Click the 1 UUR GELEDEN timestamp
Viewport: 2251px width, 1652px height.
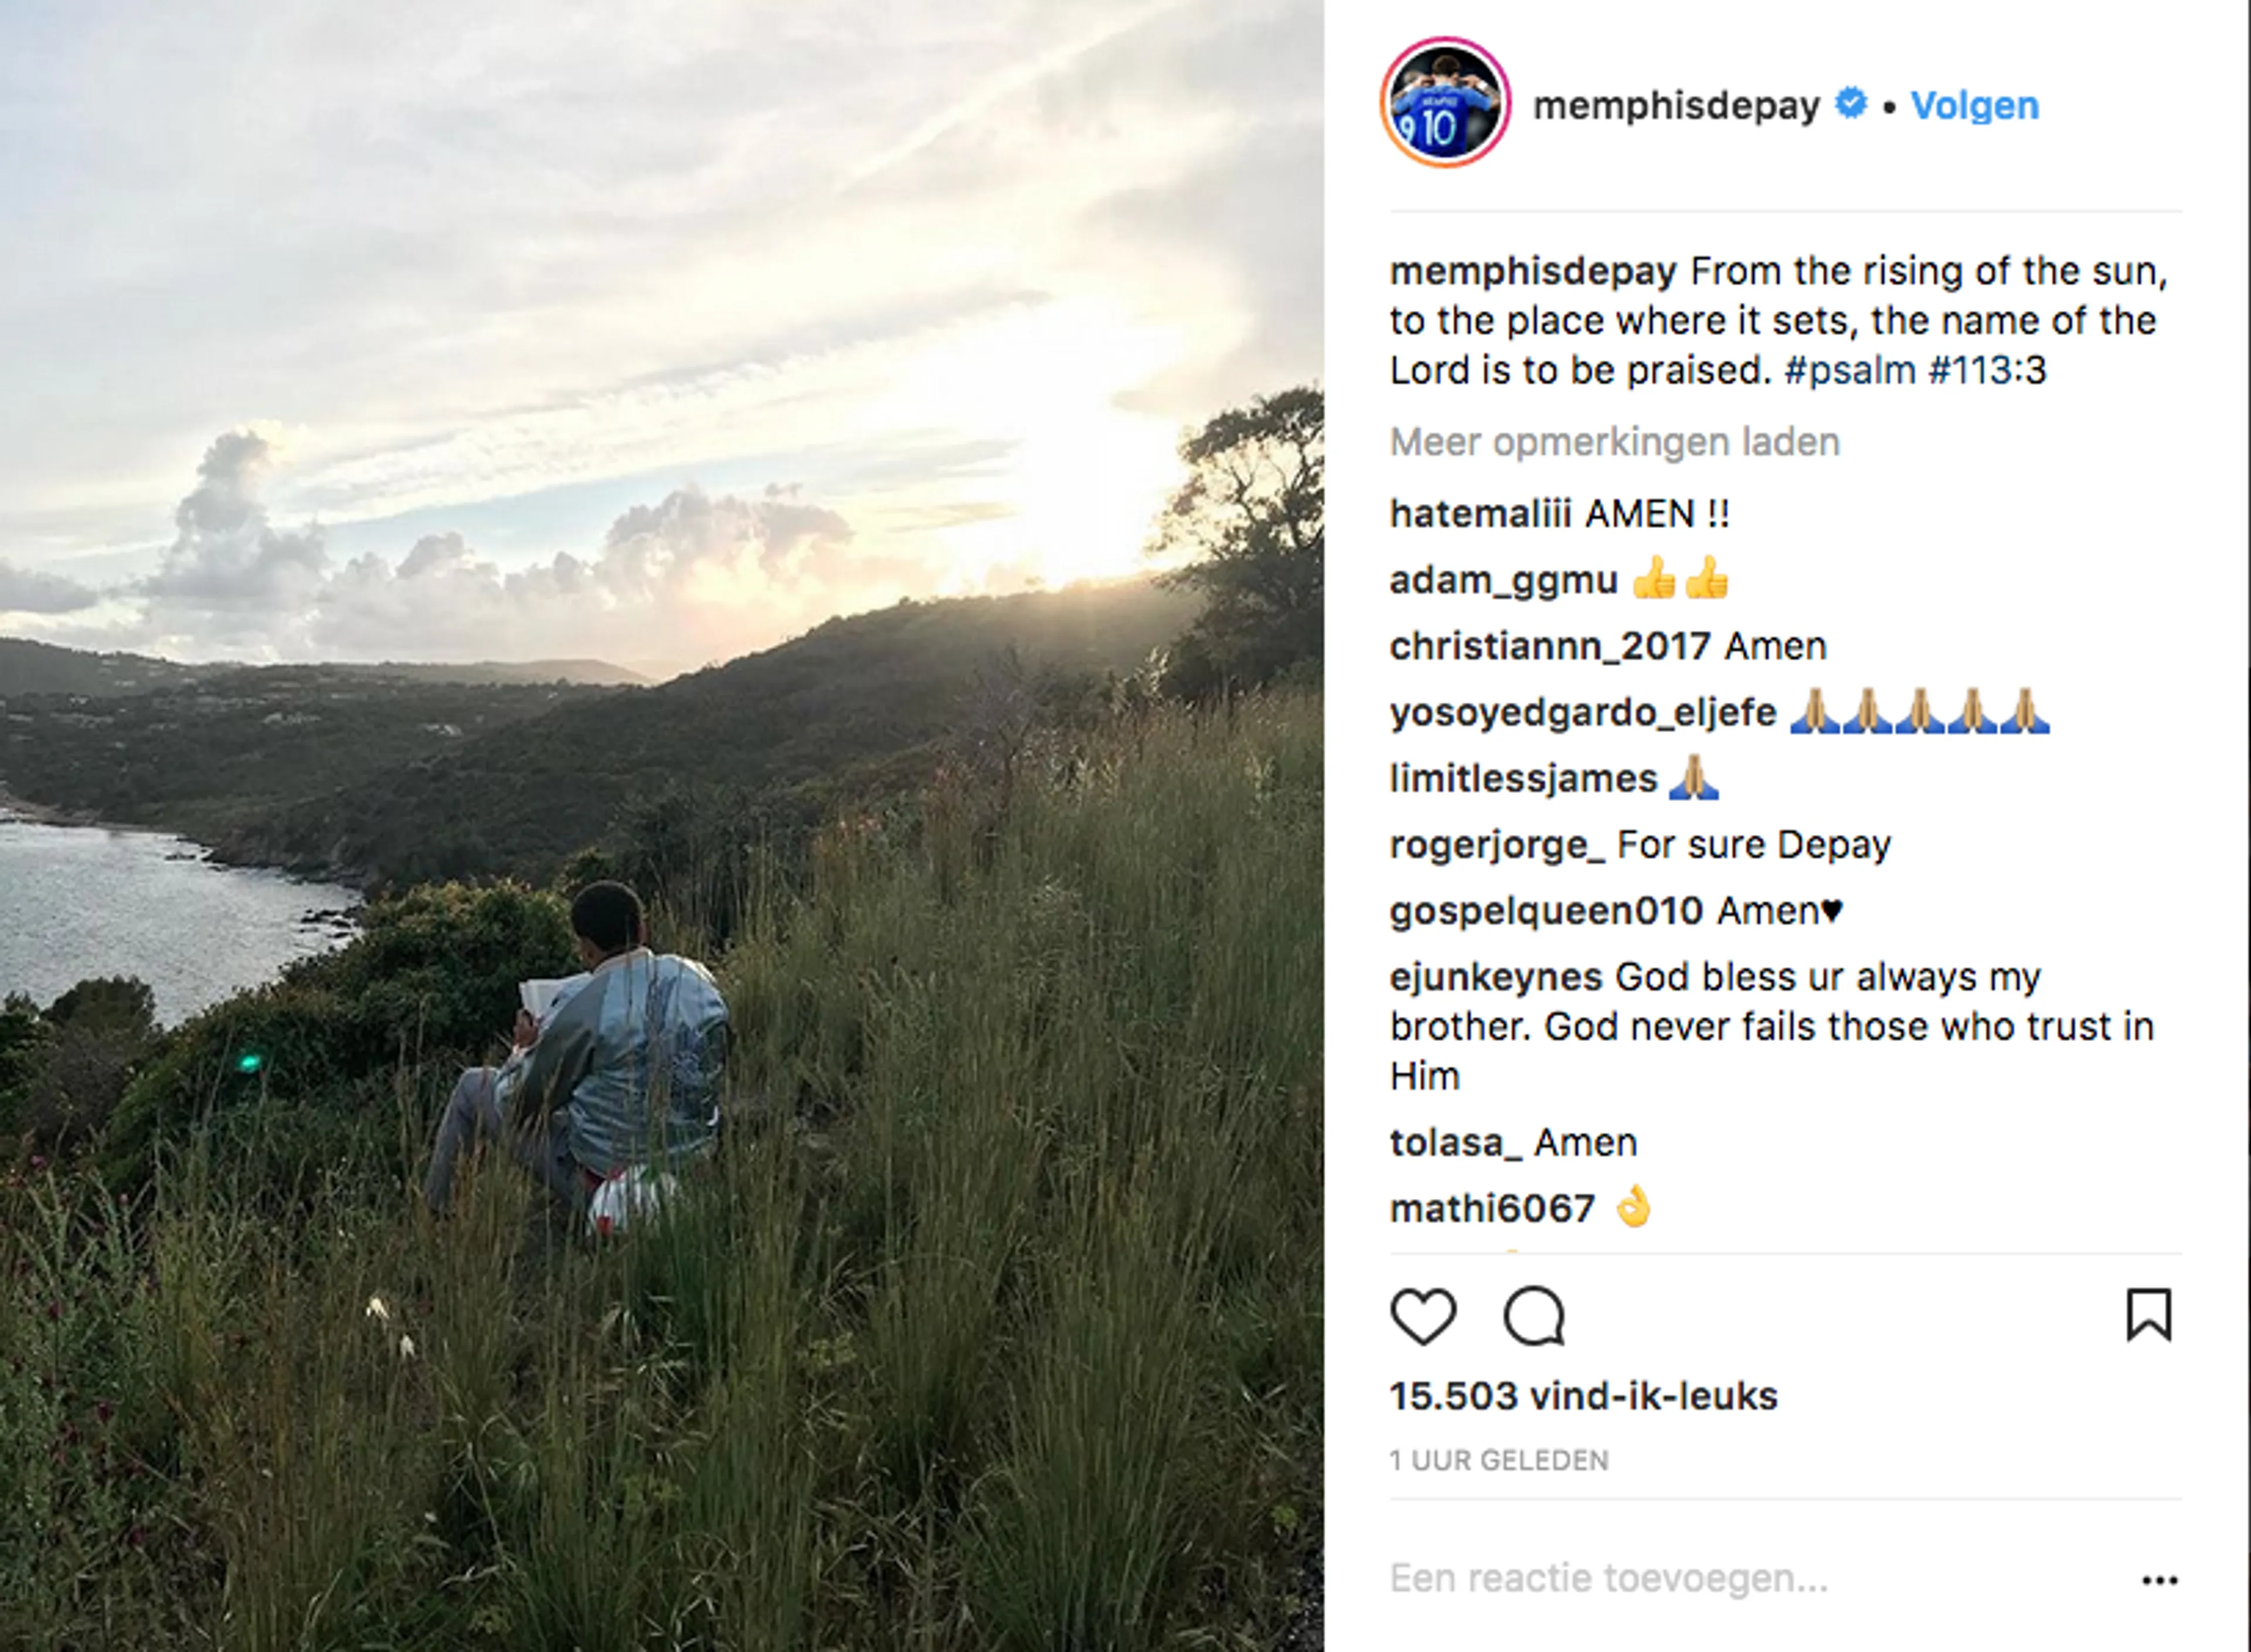click(x=1498, y=1461)
